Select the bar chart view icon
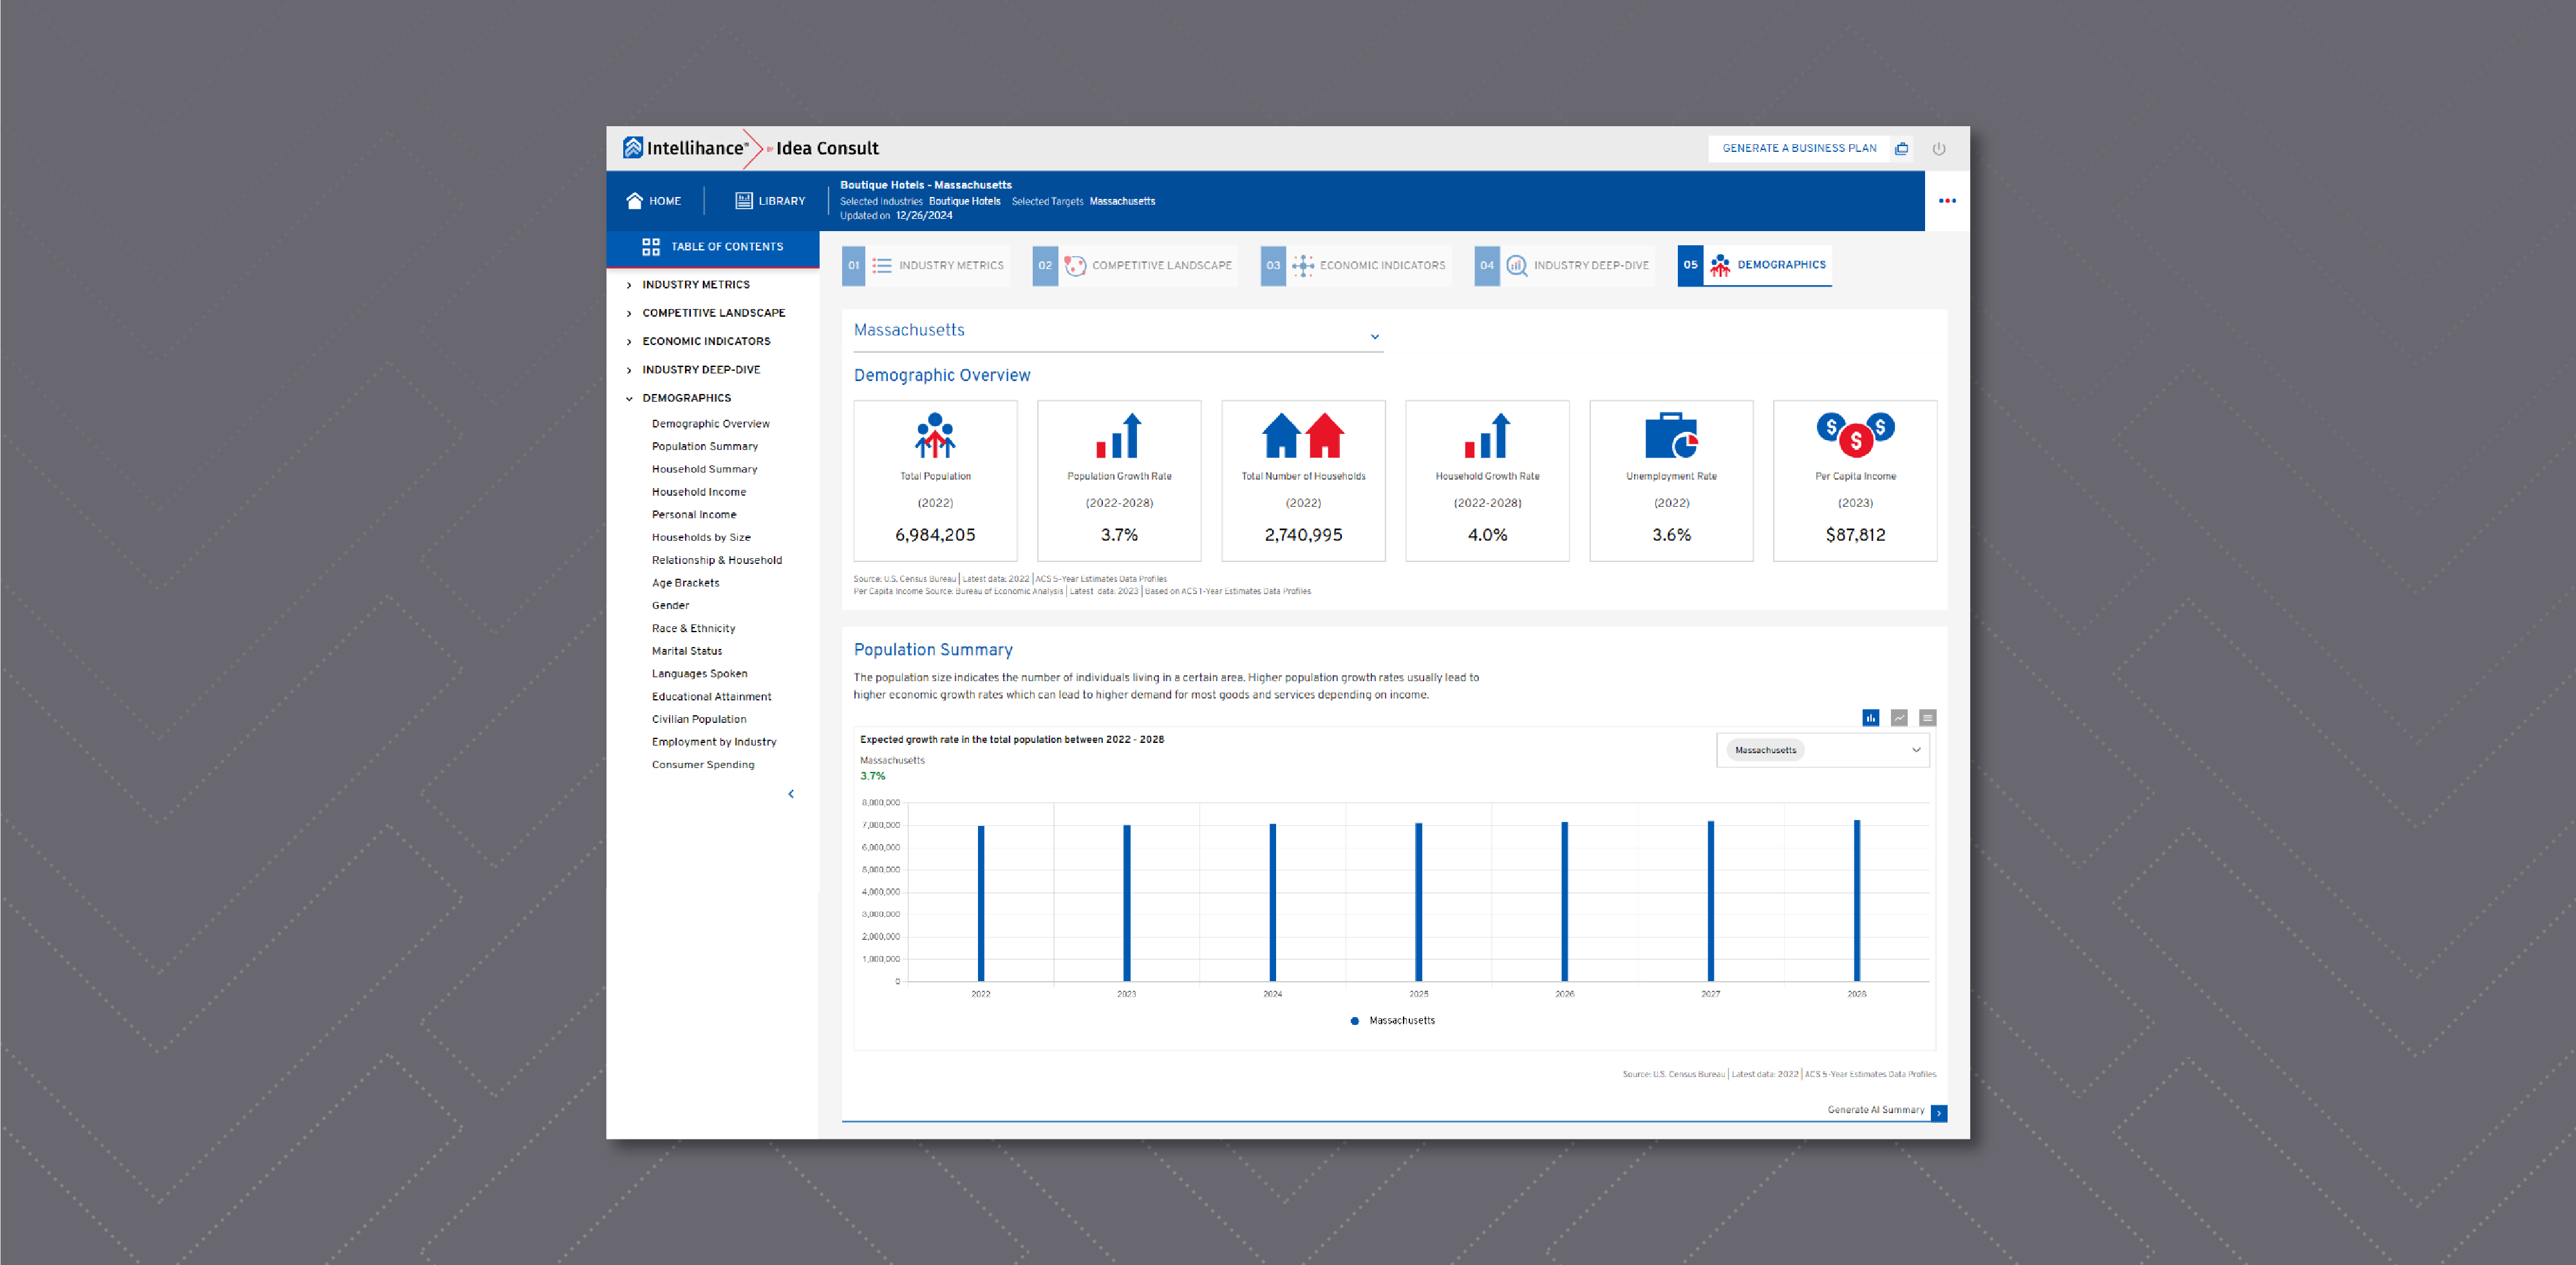 (1870, 718)
